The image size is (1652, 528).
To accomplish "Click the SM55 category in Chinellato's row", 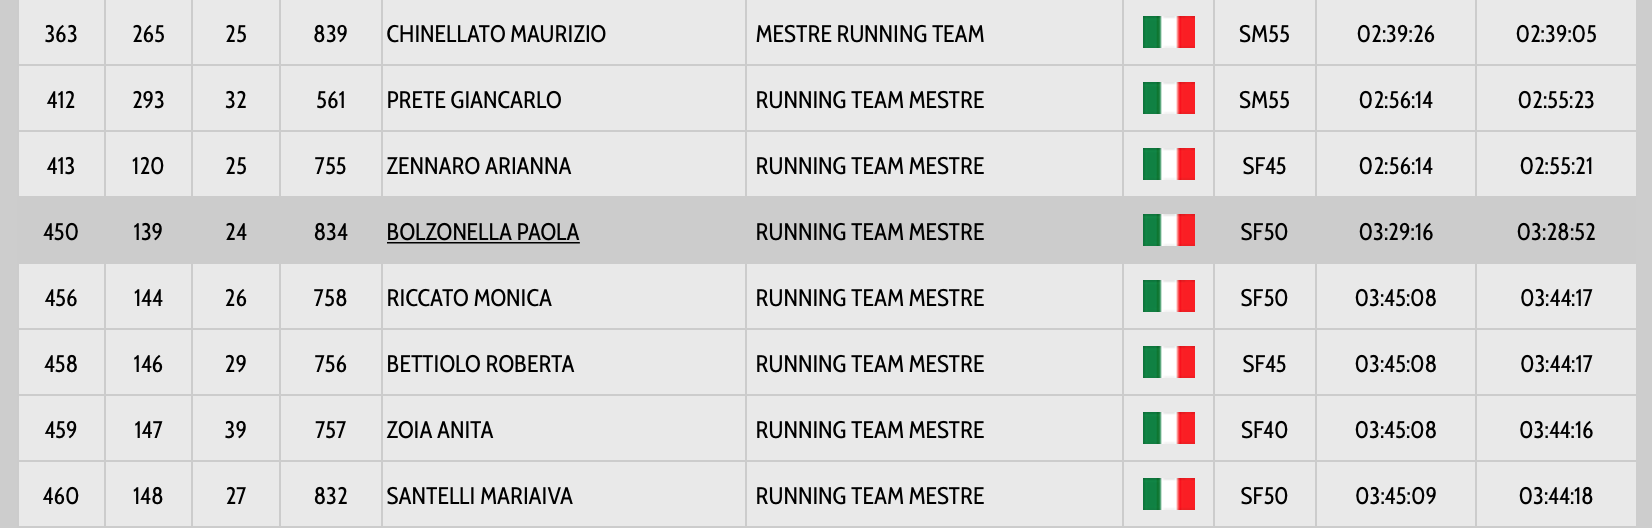I will pyautogui.click(x=1264, y=34).
